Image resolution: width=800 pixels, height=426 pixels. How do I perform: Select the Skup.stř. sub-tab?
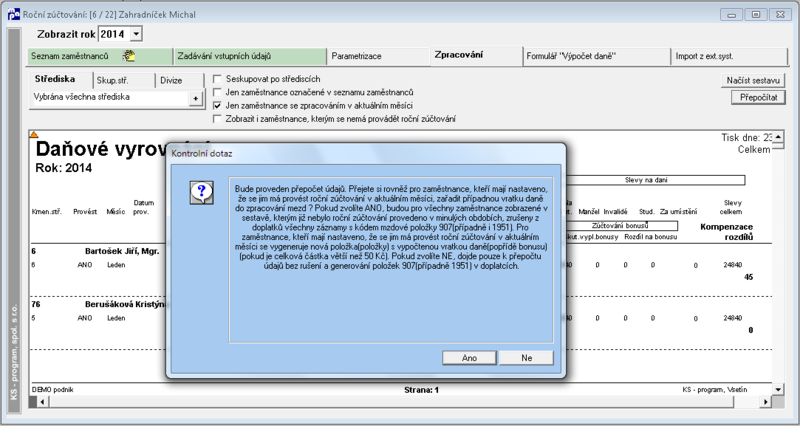coord(124,81)
